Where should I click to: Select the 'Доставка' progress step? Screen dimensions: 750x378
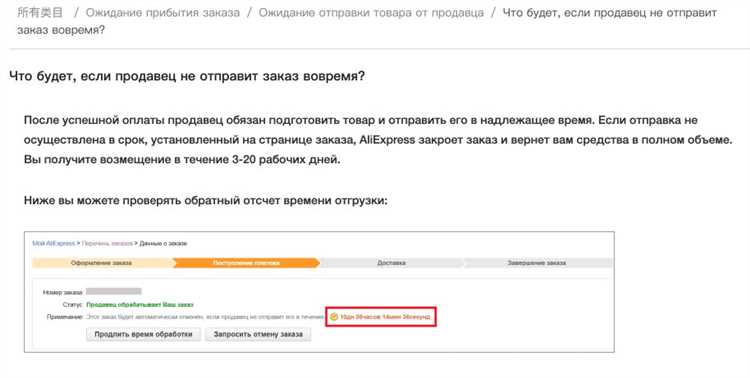click(x=391, y=263)
